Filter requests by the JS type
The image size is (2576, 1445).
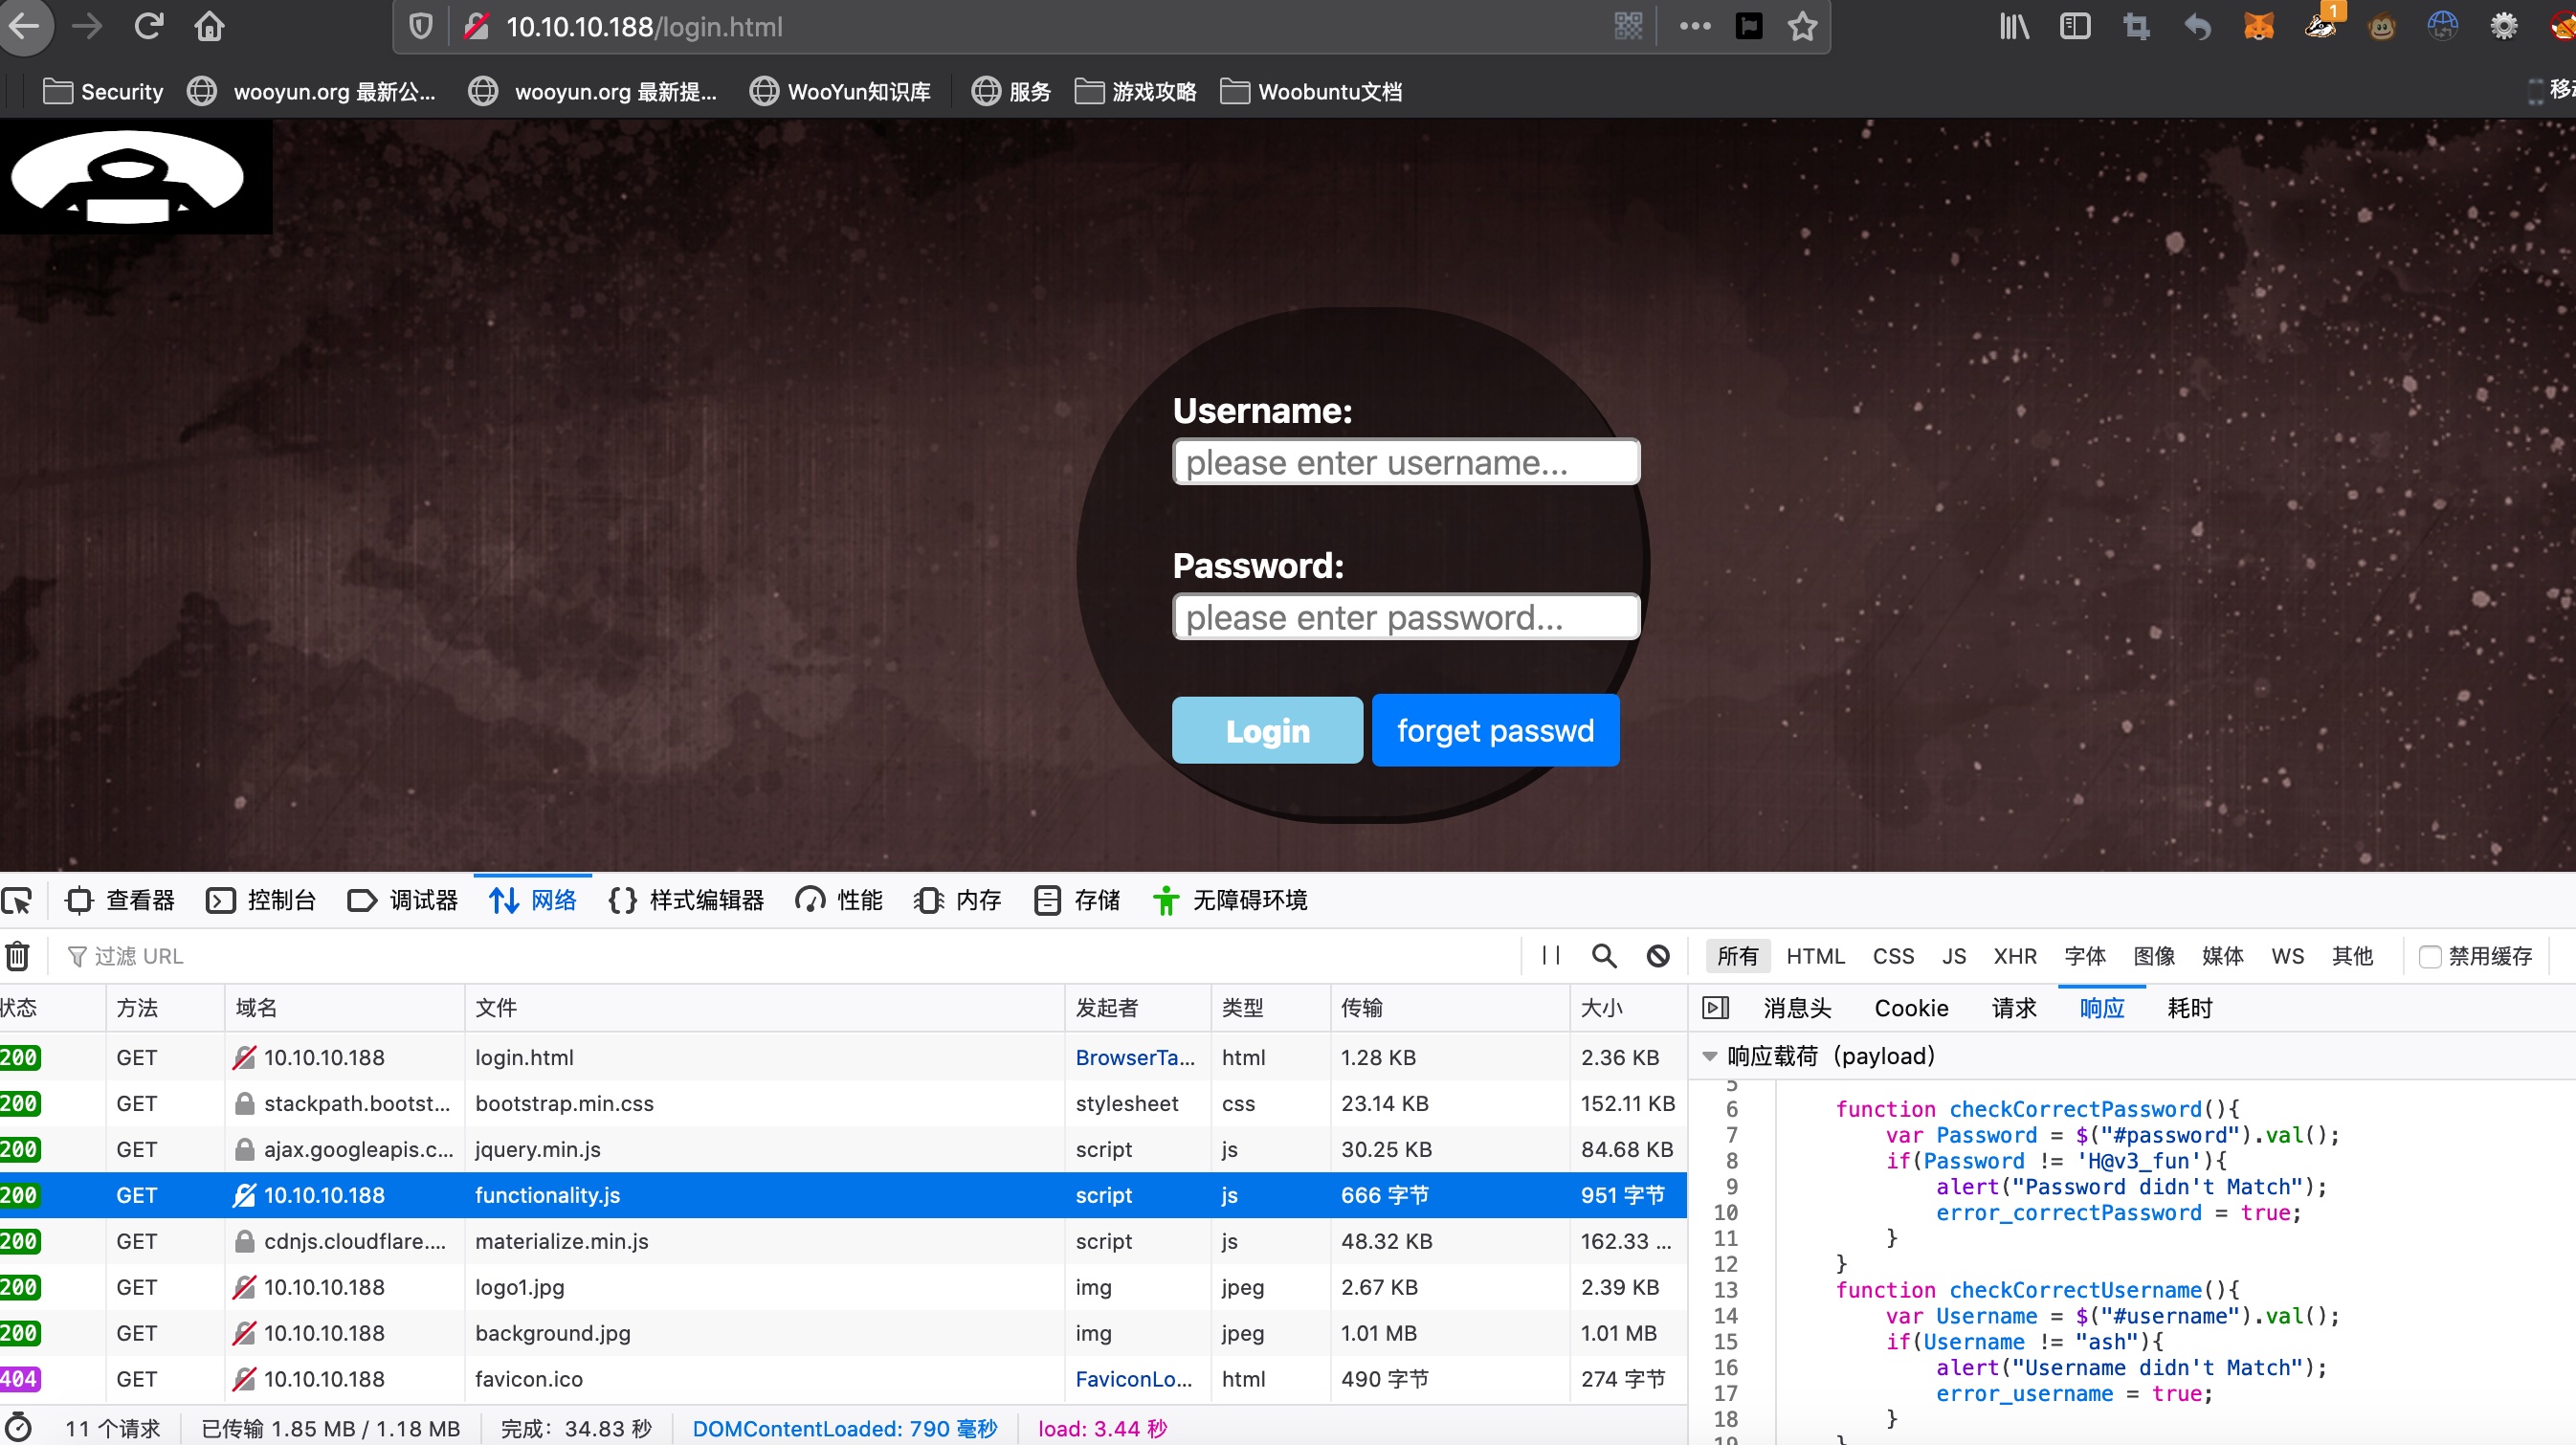pos(1953,956)
